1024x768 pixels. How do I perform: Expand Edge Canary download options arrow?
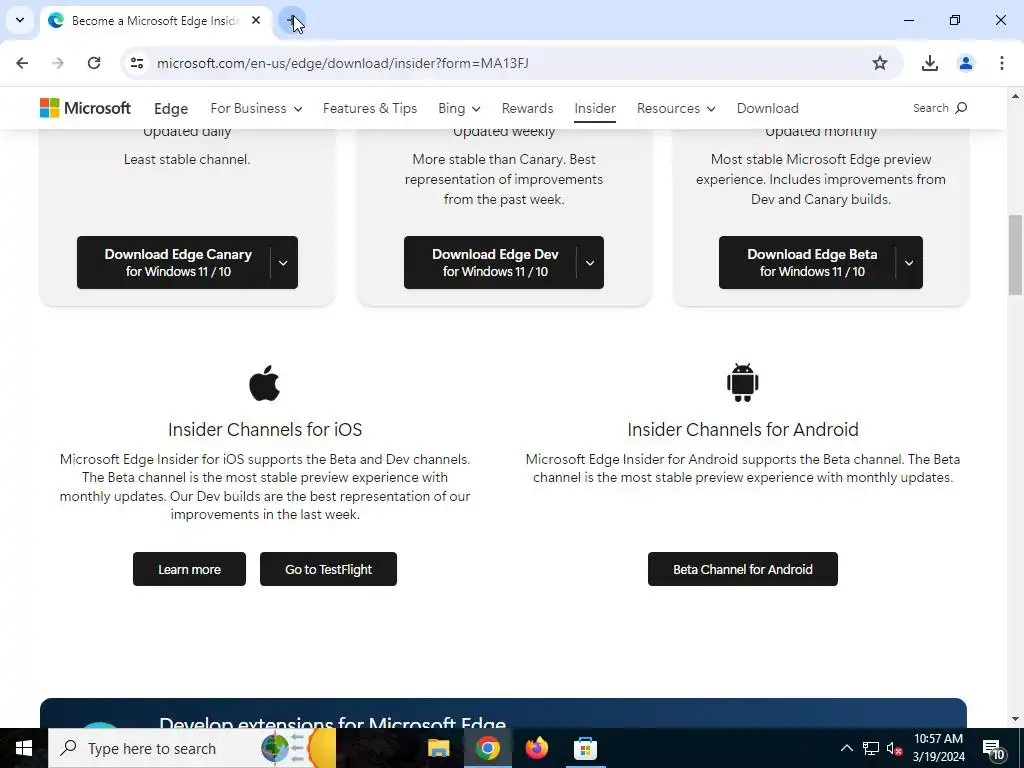tap(283, 263)
